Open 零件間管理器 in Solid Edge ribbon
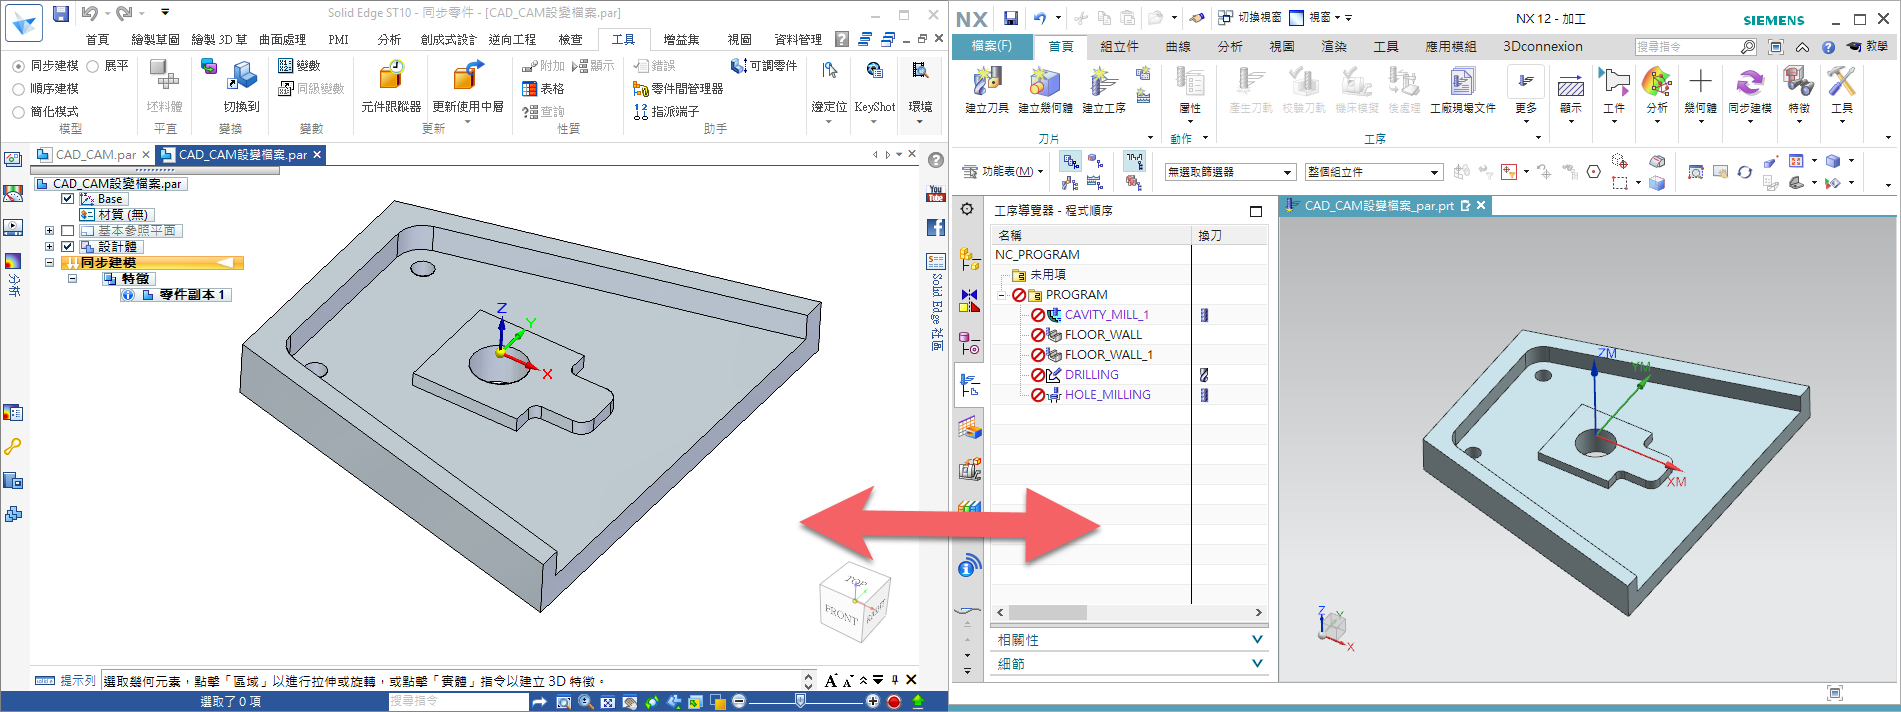The height and width of the screenshot is (712, 1901). [x=678, y=89]
